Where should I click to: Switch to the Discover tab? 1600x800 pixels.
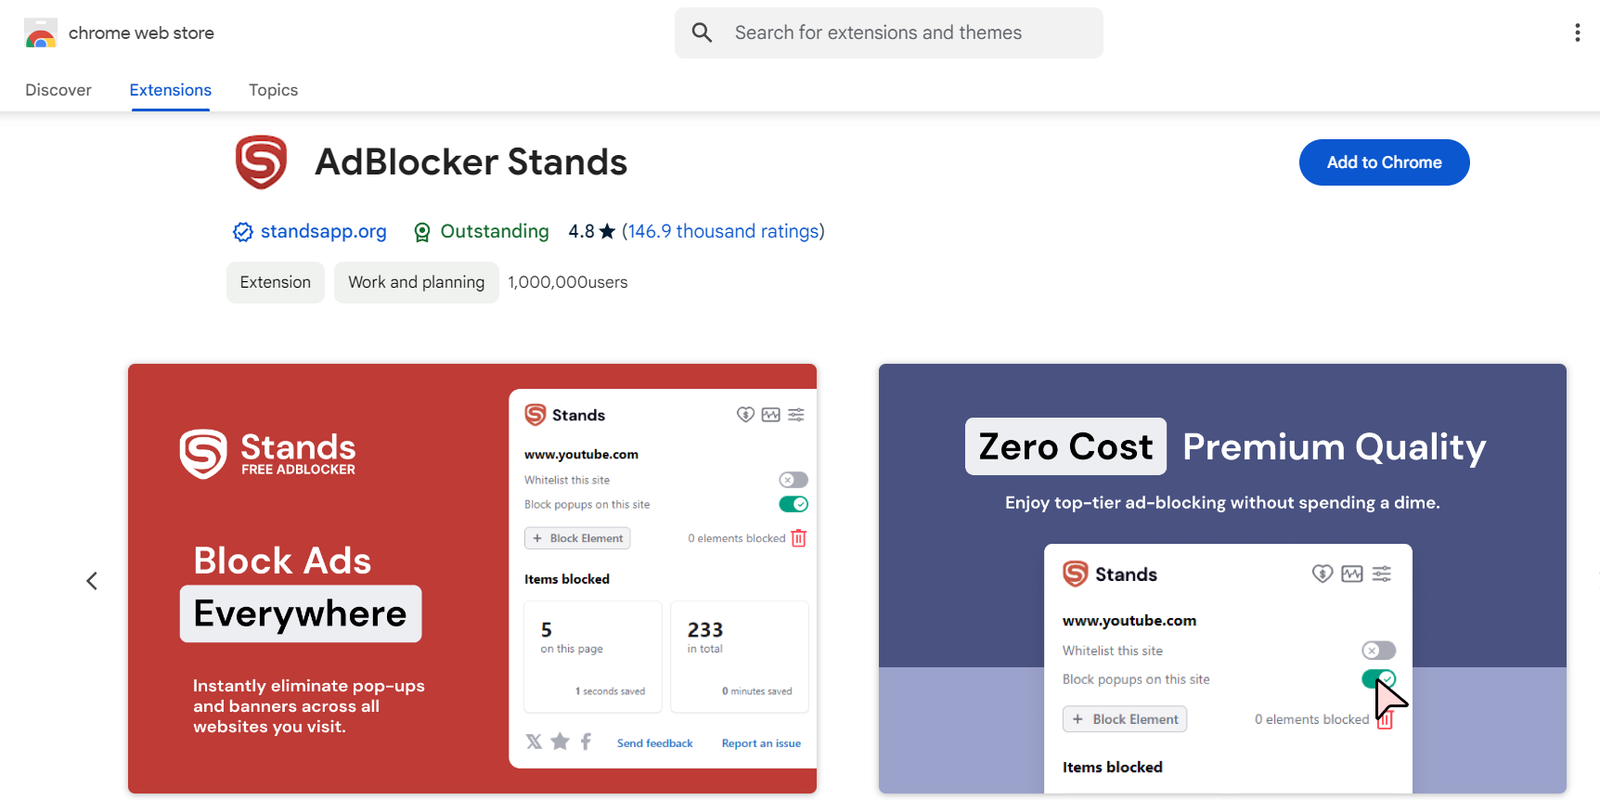click(x=58, y=90)
